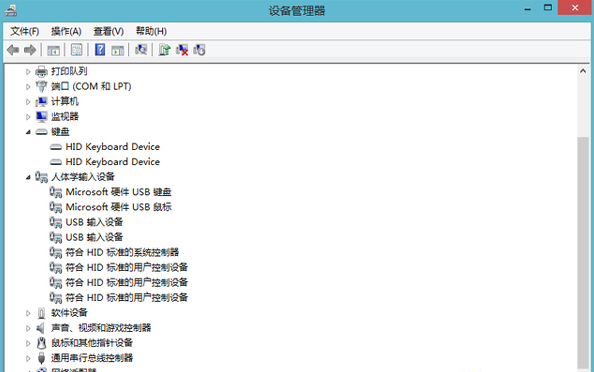Open the Properties toolbar icon
The image size is (594, 372).
pyautogui.click(x=76, y=50)
